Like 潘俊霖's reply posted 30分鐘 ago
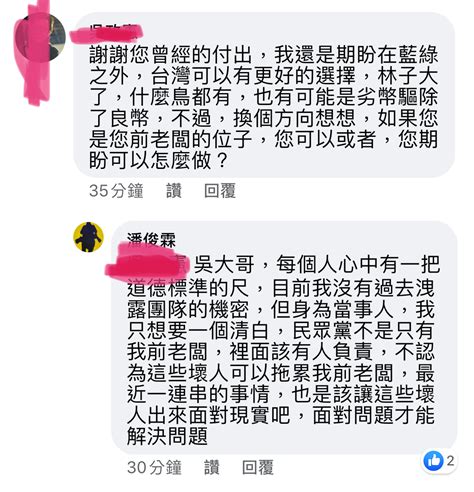This screenshot has width=474, height=492. (212, 467)
